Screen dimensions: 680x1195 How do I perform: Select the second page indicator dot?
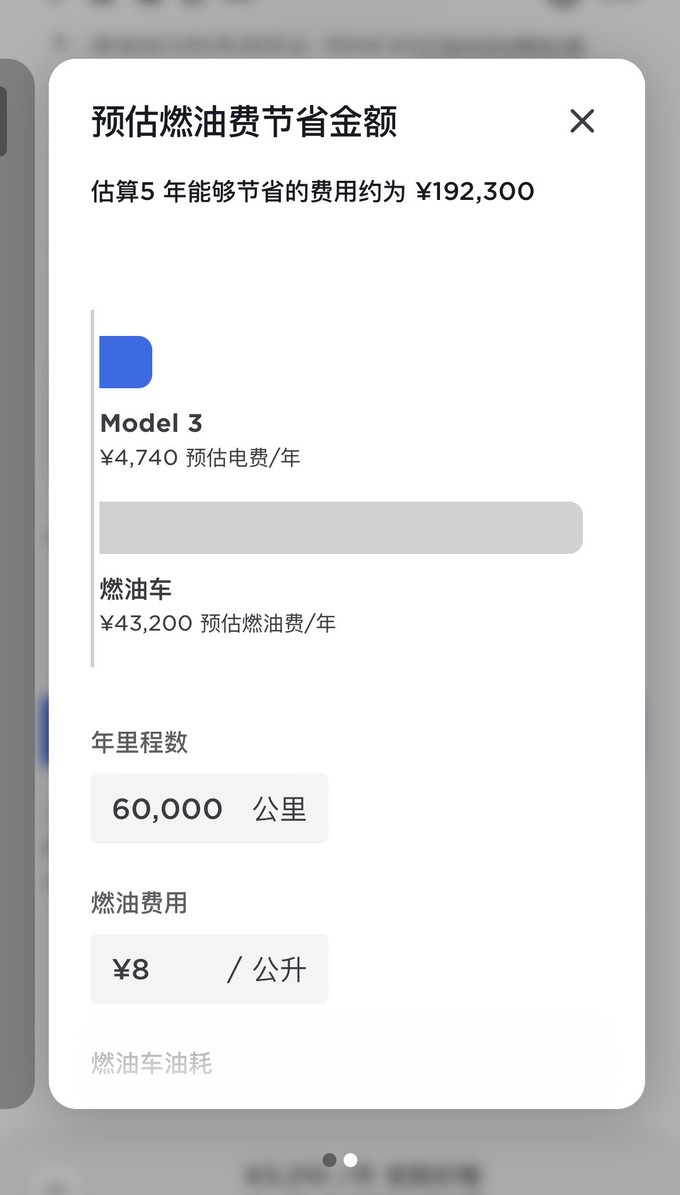(350, 1160)
